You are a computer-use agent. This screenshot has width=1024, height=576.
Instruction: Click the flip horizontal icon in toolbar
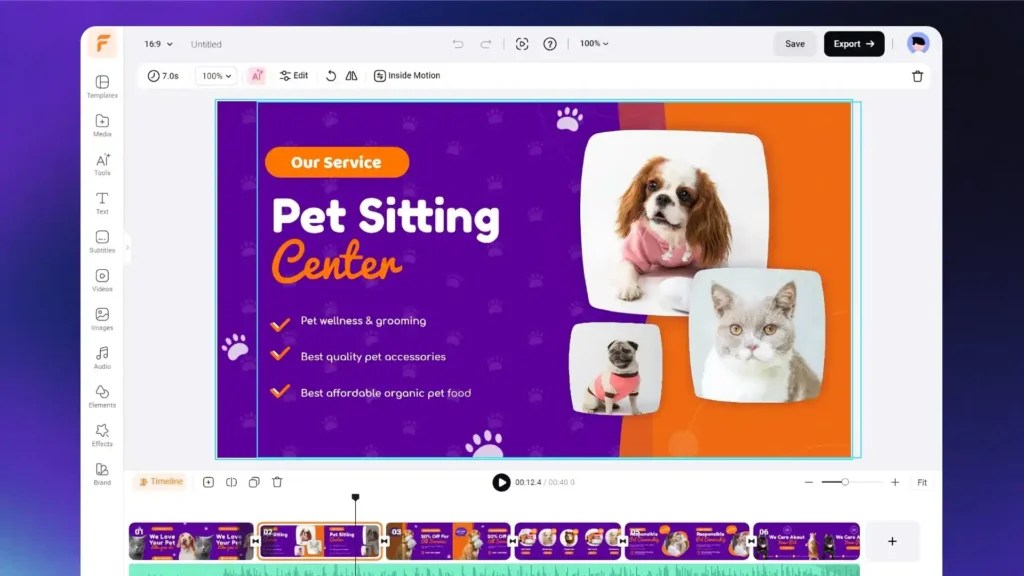point(352,76)
